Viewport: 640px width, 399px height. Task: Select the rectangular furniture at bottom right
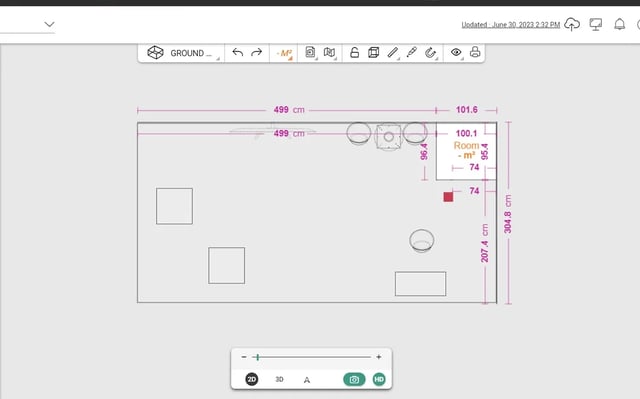(x=420, y=284)
